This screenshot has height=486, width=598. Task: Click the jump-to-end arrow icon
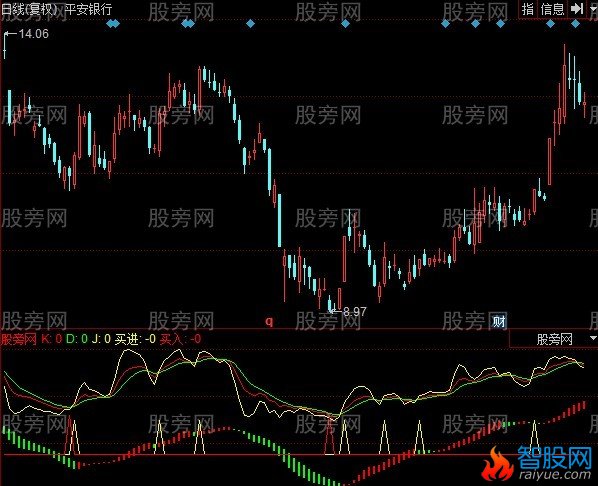[x=577, y=8]
